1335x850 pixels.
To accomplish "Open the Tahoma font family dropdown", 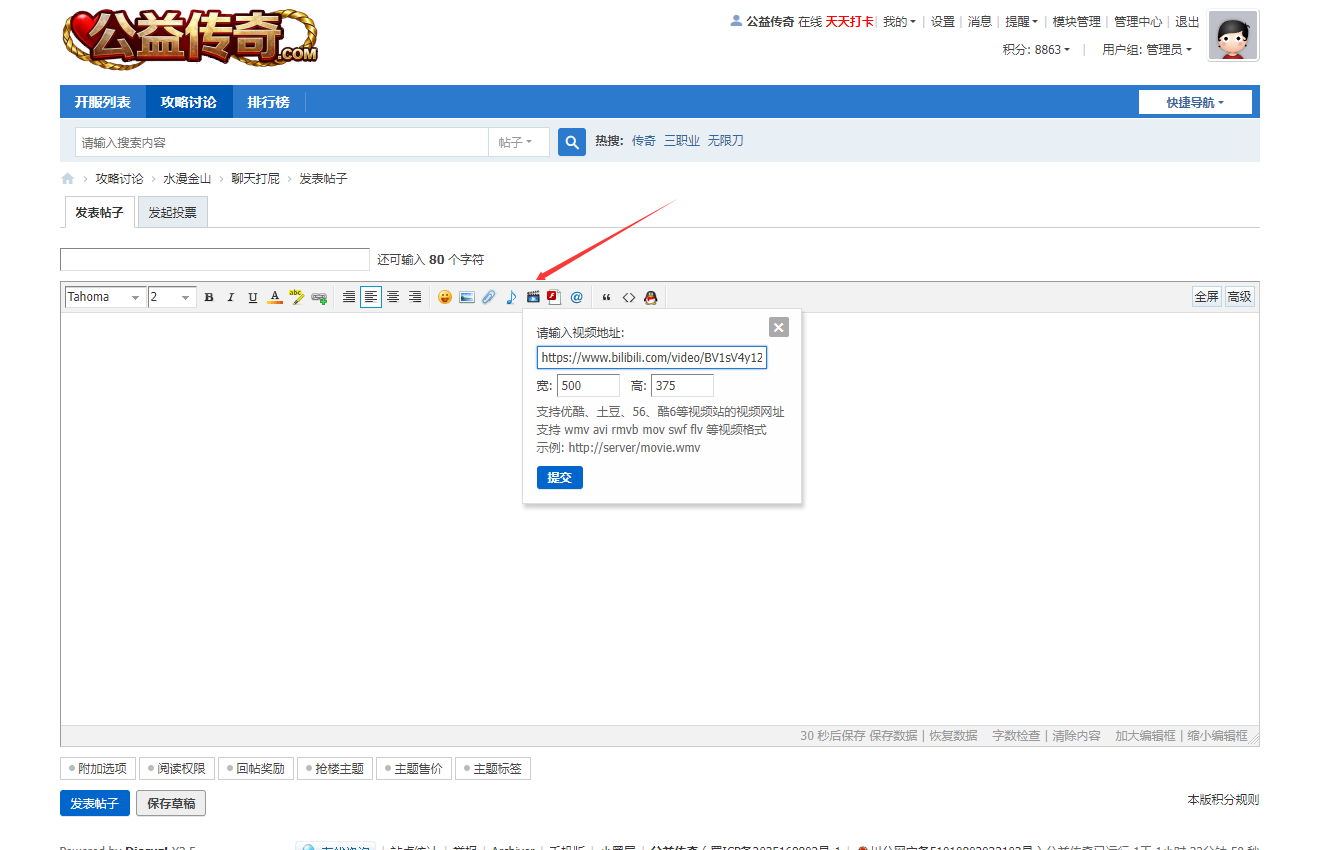I will click(x=103, y=296).
